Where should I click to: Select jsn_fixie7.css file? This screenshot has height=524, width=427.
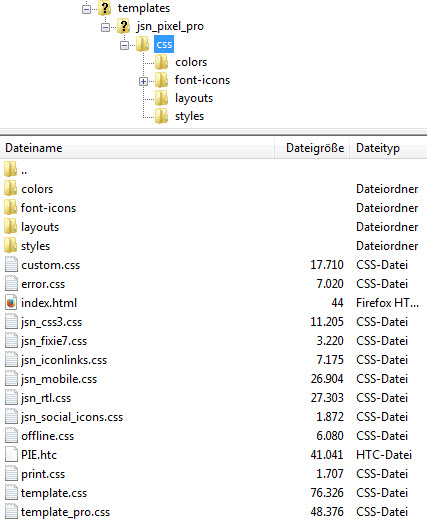pyautogui.click(x=54, y=341)
